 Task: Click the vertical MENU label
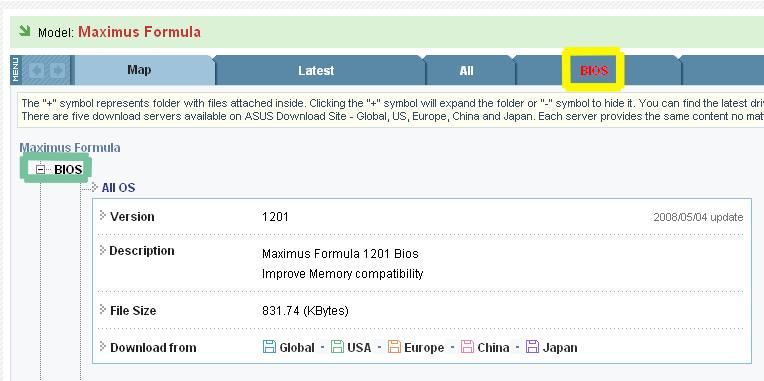click(15, 70)
